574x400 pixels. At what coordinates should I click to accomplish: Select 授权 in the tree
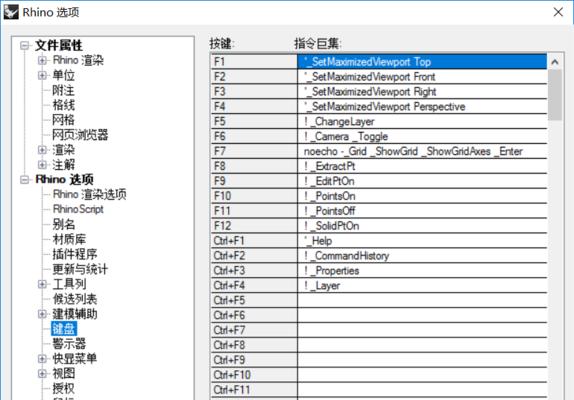click(63, 388)
